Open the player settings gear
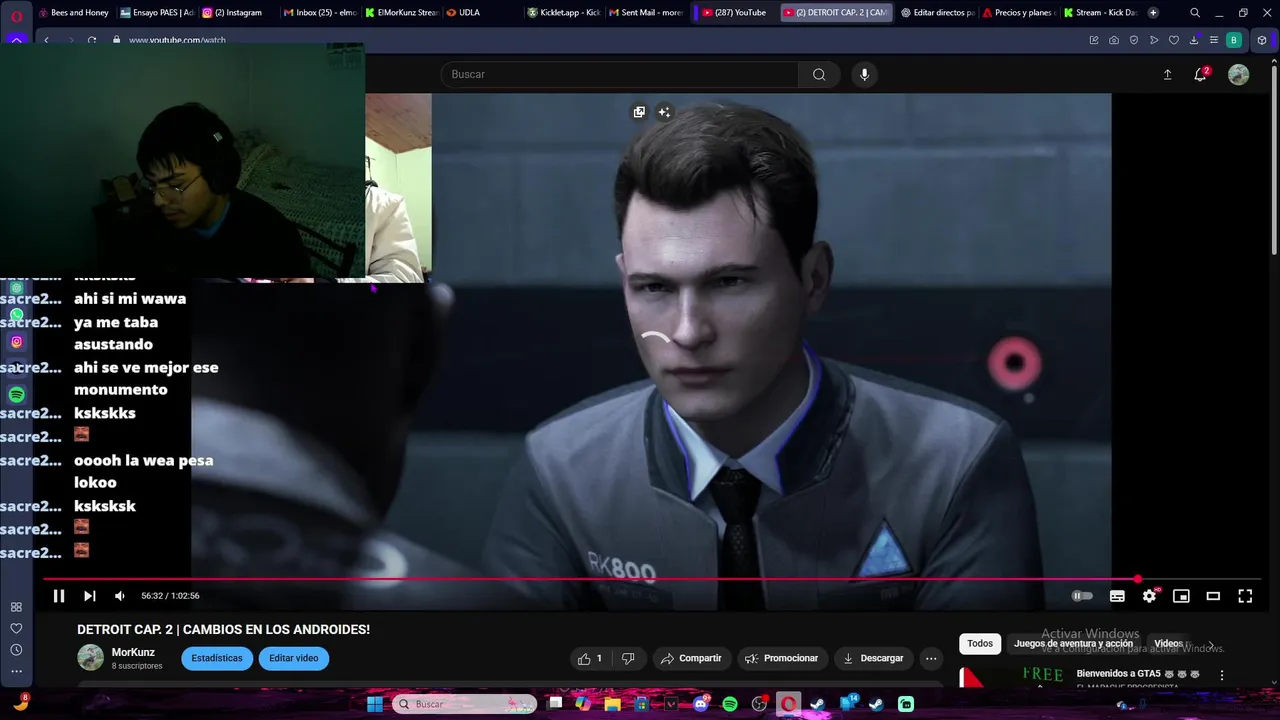The width and height of the screenshot is (1280, 720). pos(1150,596)
